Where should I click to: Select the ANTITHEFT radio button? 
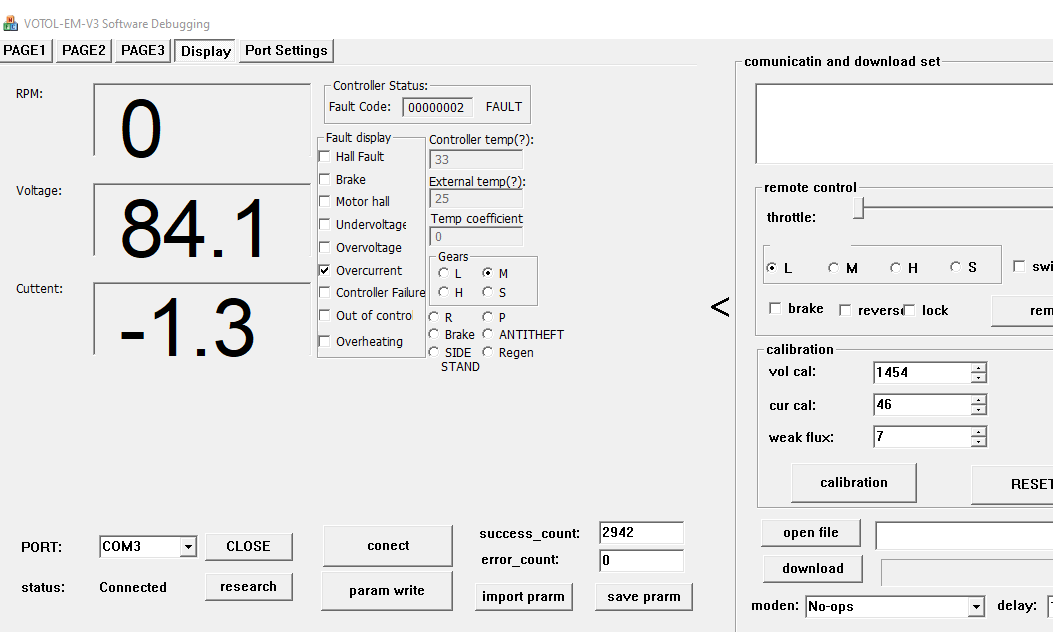(x=488, y=334)
